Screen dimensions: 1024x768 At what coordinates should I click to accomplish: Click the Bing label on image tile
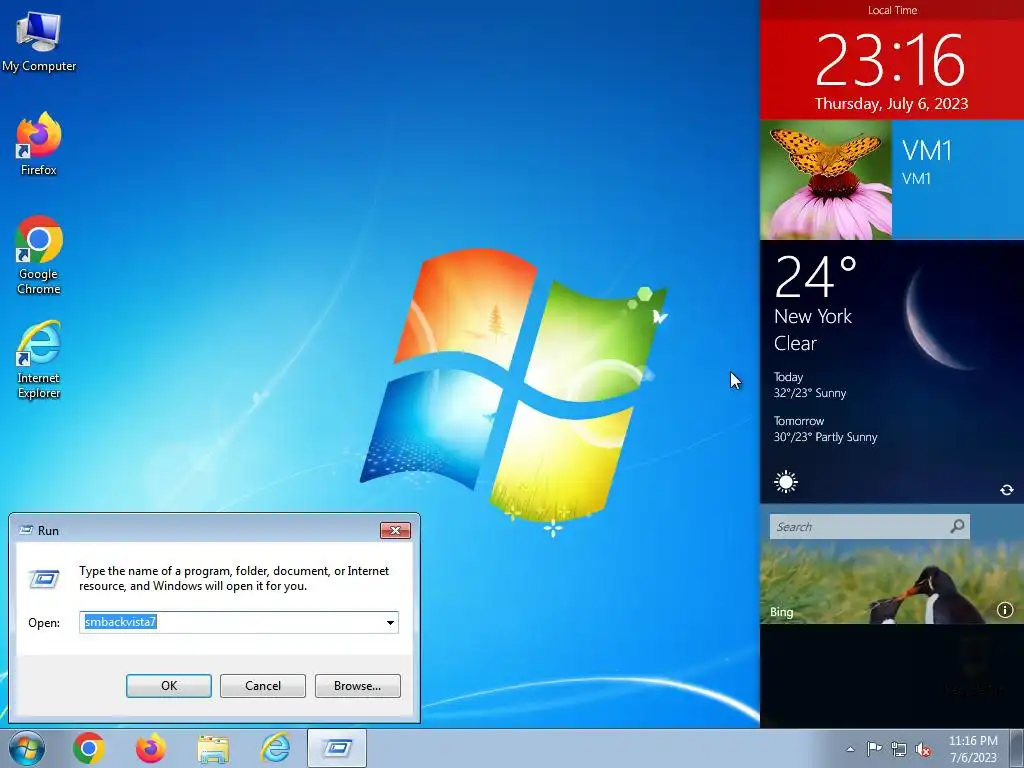pyautogui.click(x=781, y=612)
